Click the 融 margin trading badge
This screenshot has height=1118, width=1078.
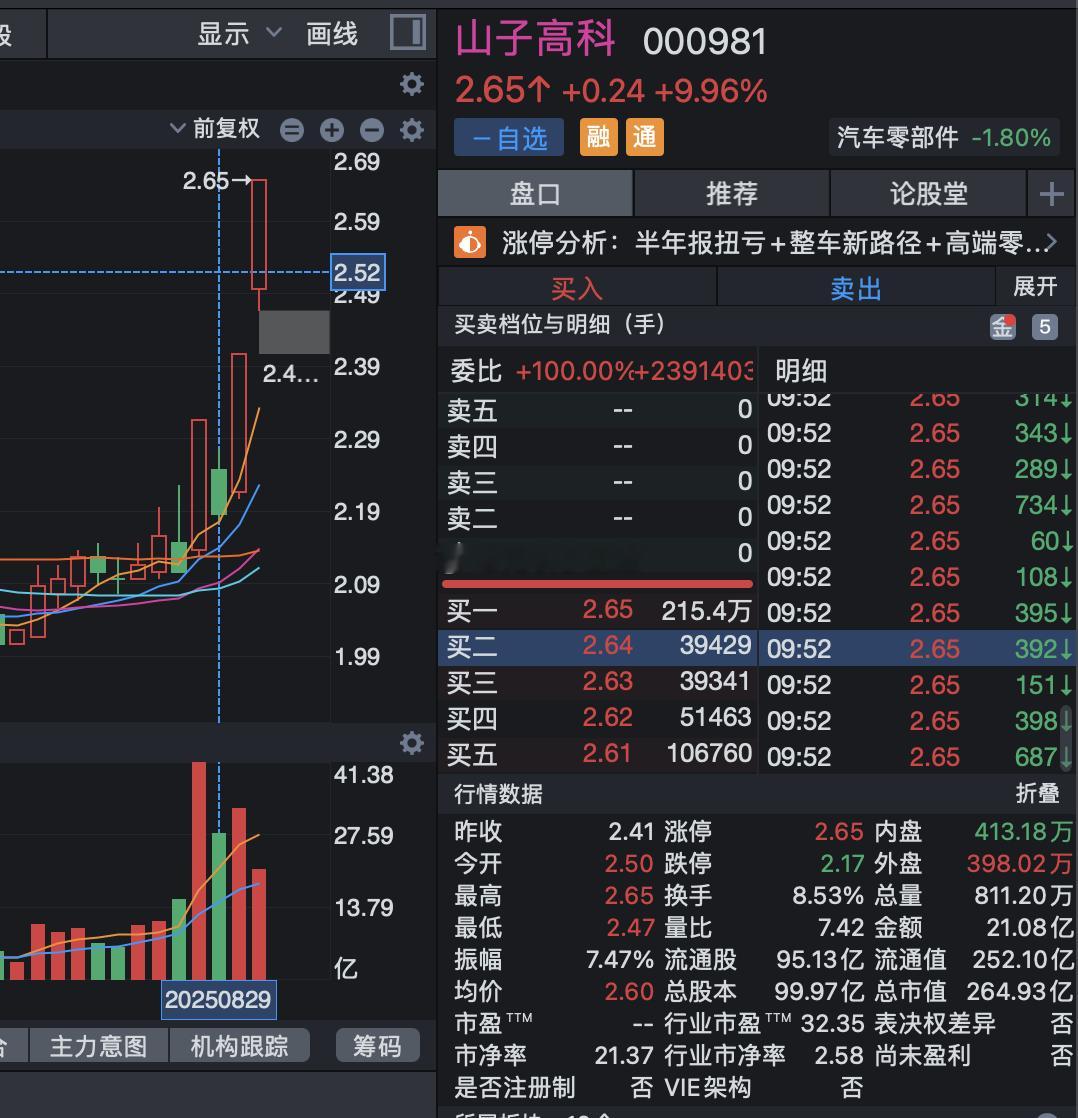coord(598,137)
